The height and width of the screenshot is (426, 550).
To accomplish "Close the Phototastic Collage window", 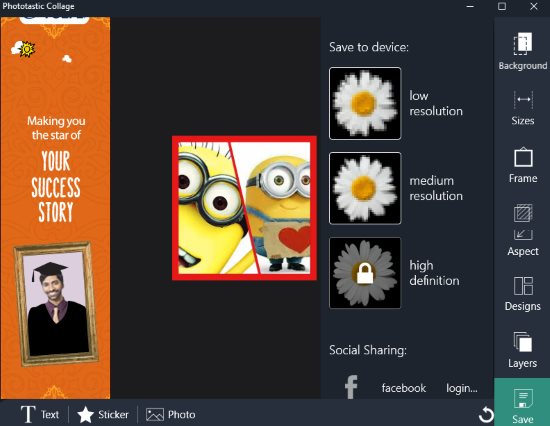I will click(x=534, y=6).
